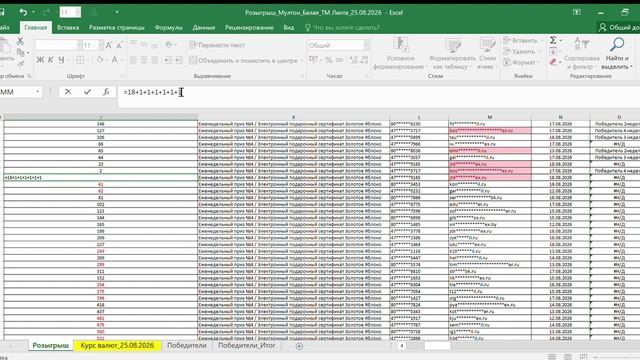Viewport: 640px width, 360px height.
Task: Toggle center horizontal alignment
Action: [x=144, y=60]
